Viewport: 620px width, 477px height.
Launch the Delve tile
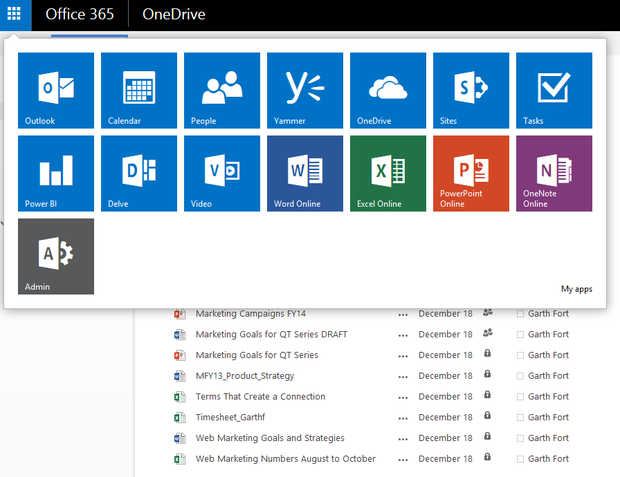click(139, 174)
